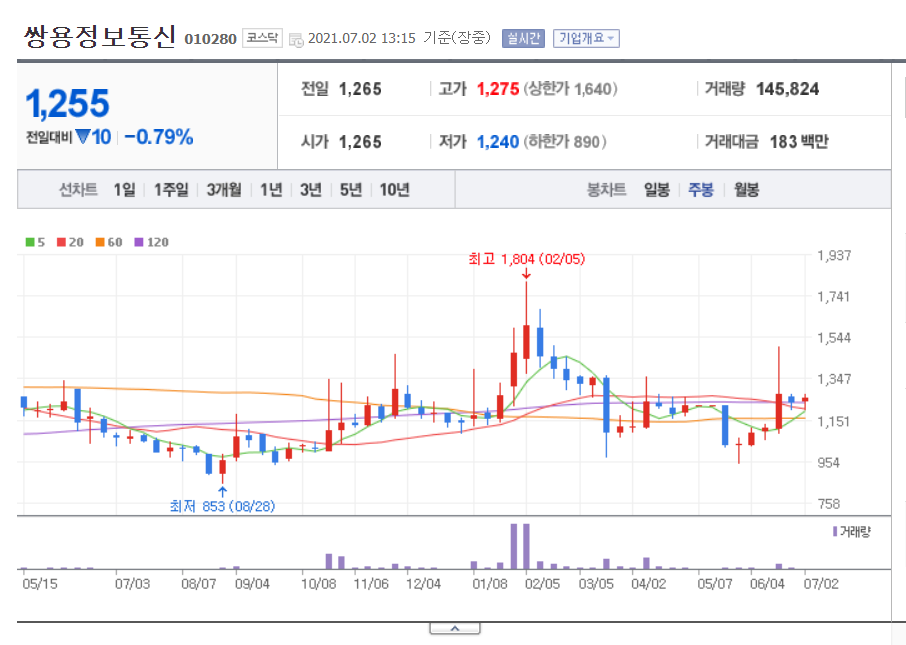Screen dimensions: 906x645
Task: Select the 10년 chart period
Action: tap(395, 190)
